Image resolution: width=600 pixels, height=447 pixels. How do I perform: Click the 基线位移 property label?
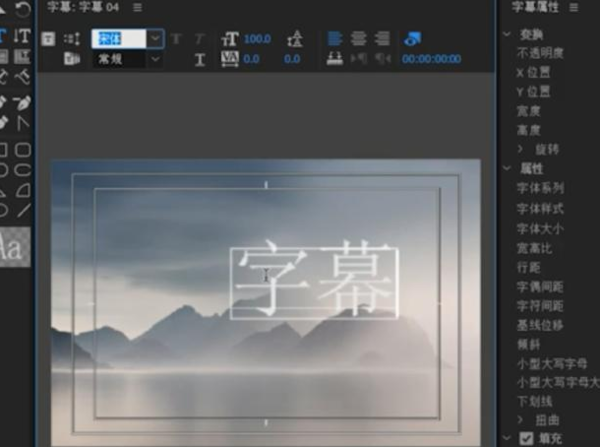click(540, 325)
